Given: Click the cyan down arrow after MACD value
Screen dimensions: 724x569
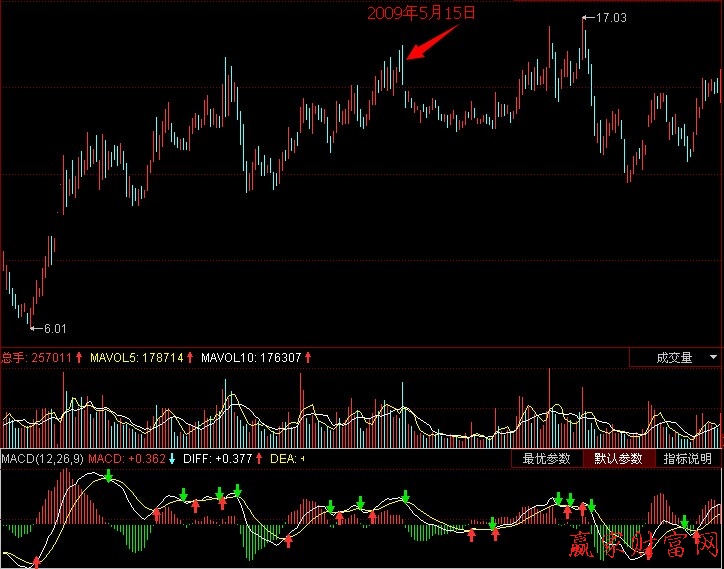Looking at the screenshot, I should pos(171,459).
